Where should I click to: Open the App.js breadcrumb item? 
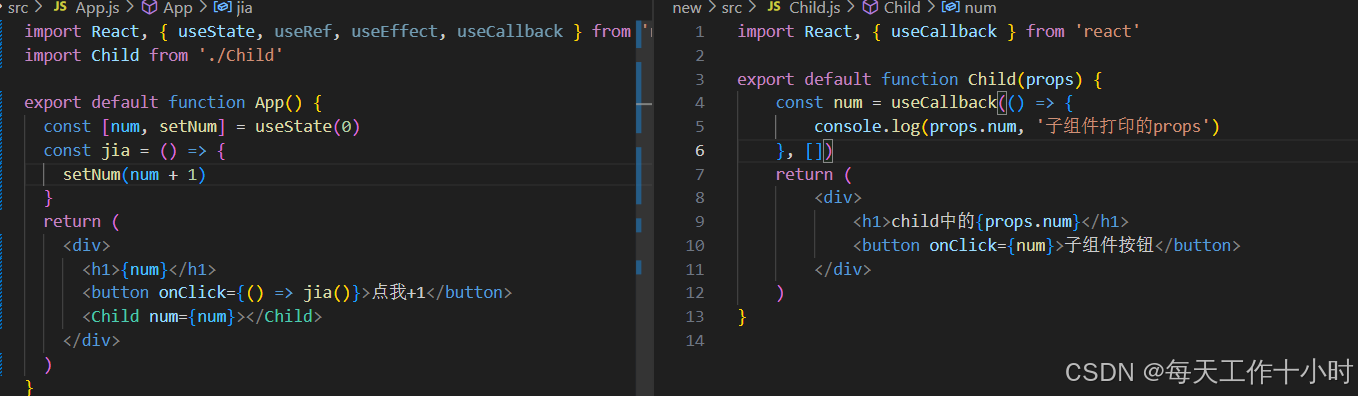(98, 8)
